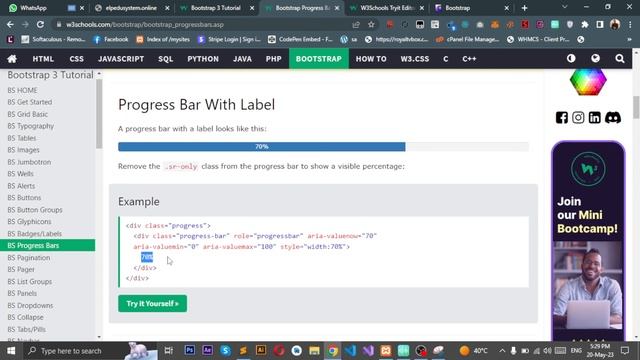640x360 pixels.
Task: Open the HOW TO menu item
Action: coord(371,59)
